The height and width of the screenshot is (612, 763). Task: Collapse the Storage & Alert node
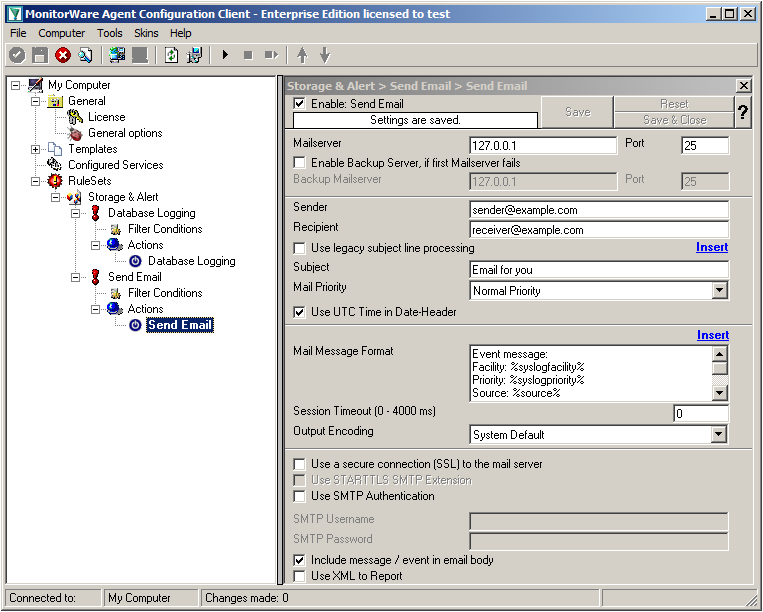55,197
